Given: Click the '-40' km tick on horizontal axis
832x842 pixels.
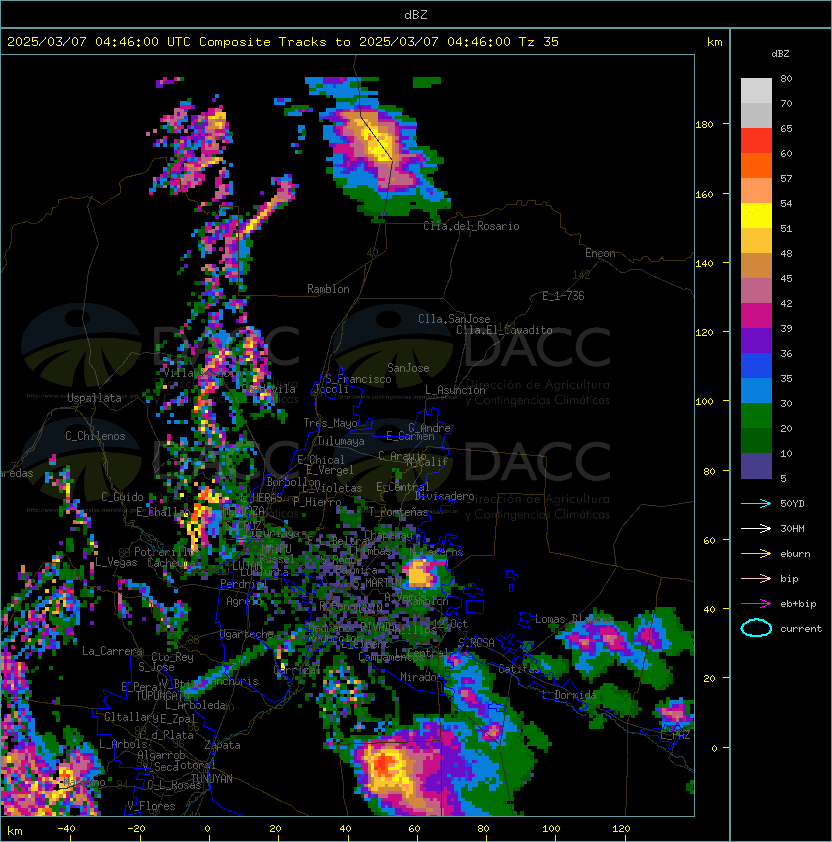Looking at the screenshot, I should (x=66, y=829).
